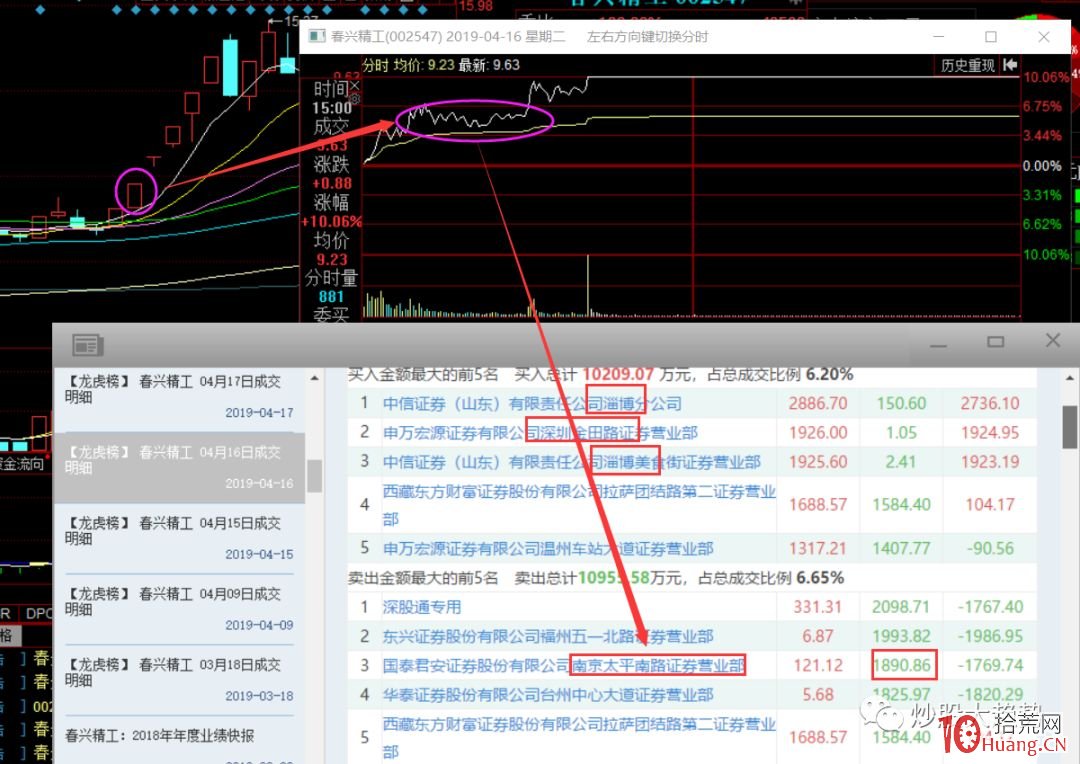Open sell-side 西藏东方财富证券拉萨团结路第二 link
The image size is (1080, 764).
click(579, 738)
